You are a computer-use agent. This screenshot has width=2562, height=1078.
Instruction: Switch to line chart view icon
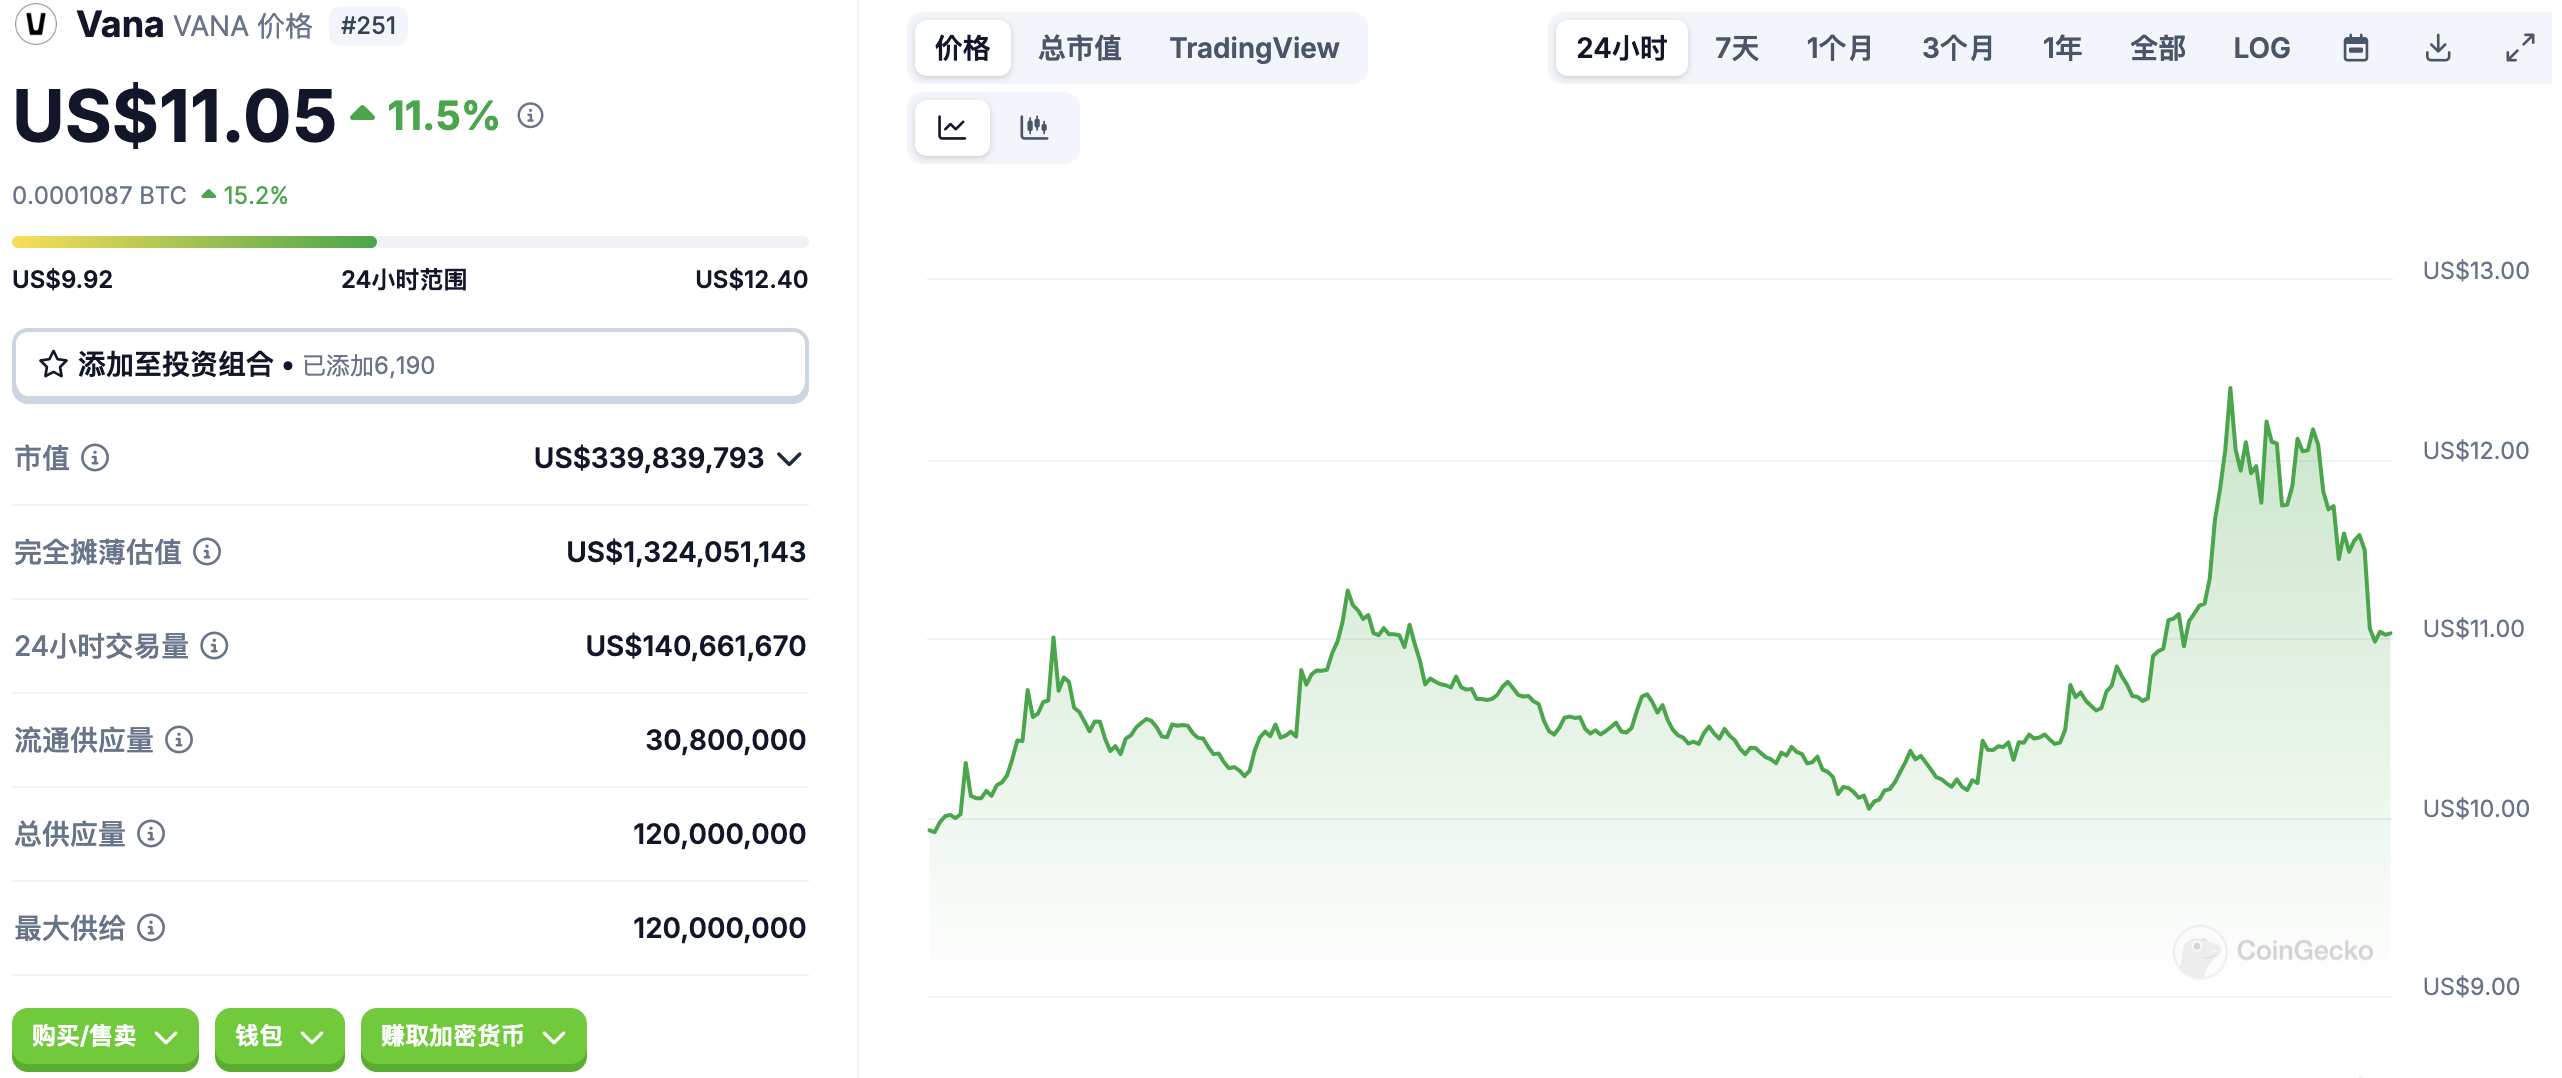coord(951,128)
